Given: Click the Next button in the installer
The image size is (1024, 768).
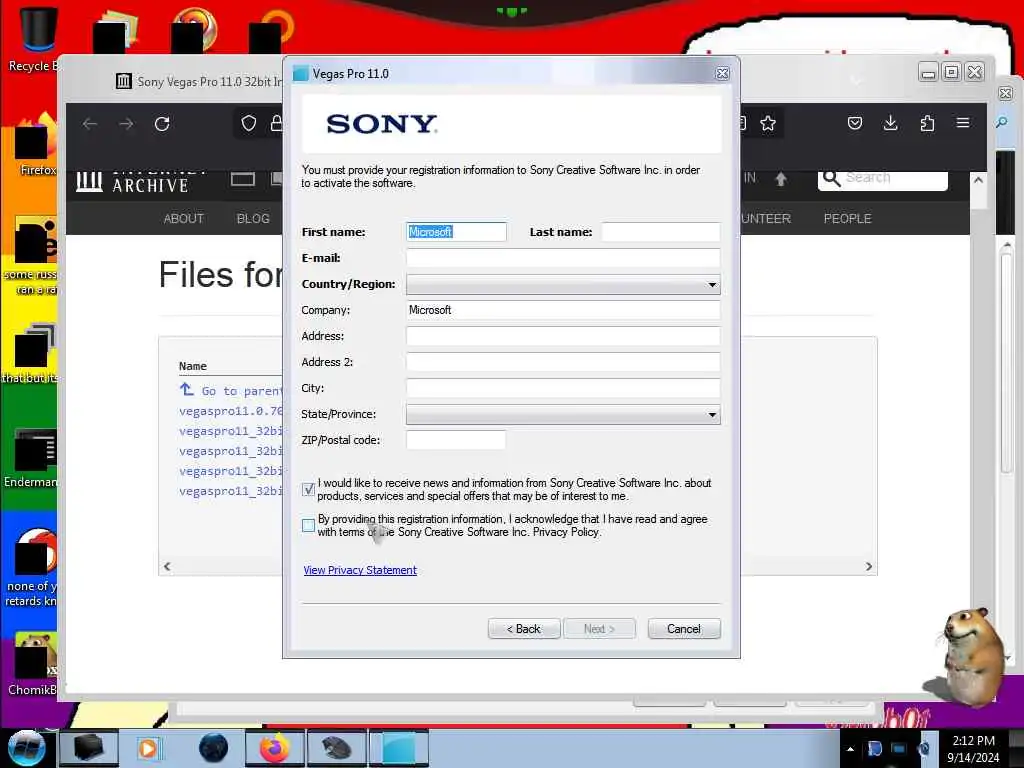Looking at the screenshot, I should pyautogui.click(x=600, y=629).
